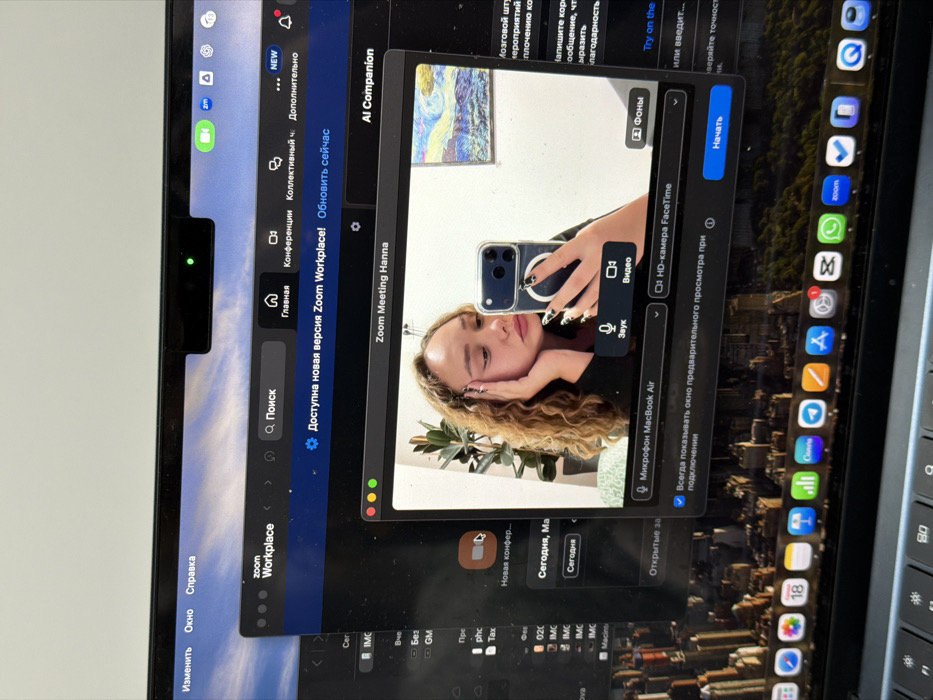Viewport: 933px width, 700px height.
Task: Open the Дополнительно more options
Action: (x=285, y=83)
